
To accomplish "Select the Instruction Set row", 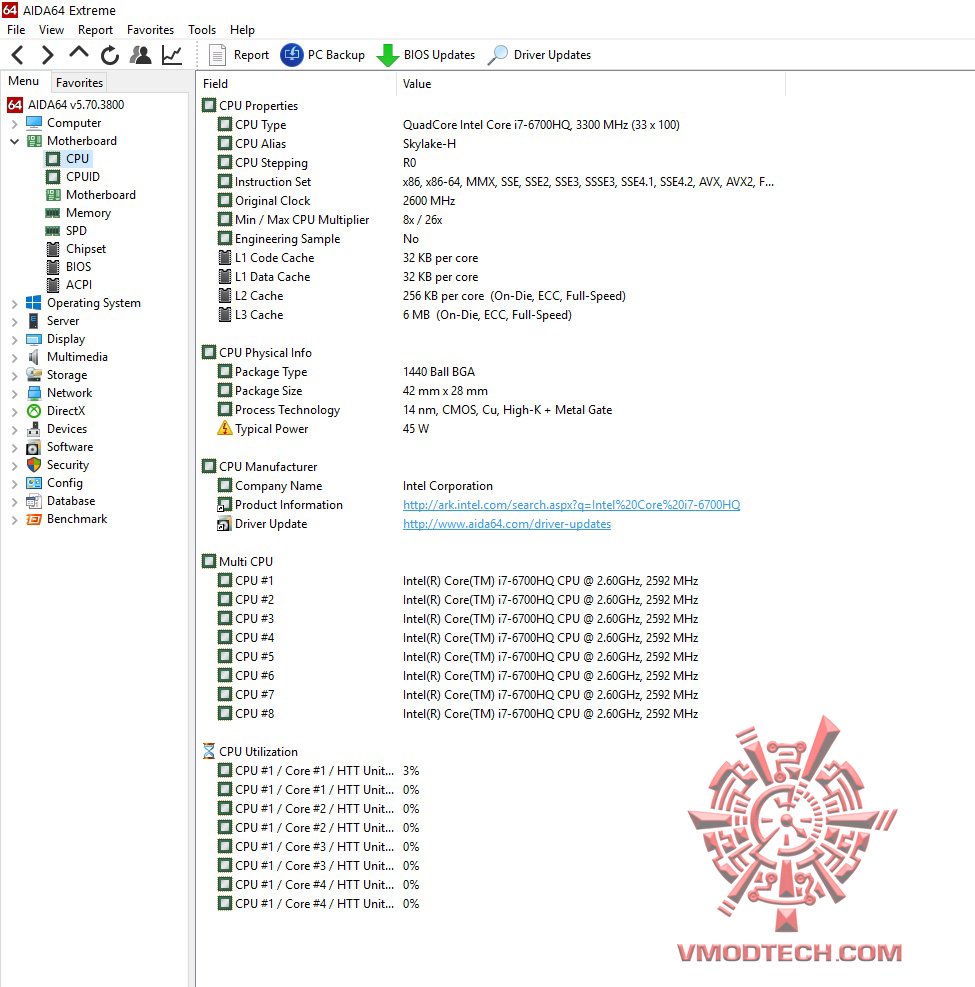I will [x=491, y=182].
